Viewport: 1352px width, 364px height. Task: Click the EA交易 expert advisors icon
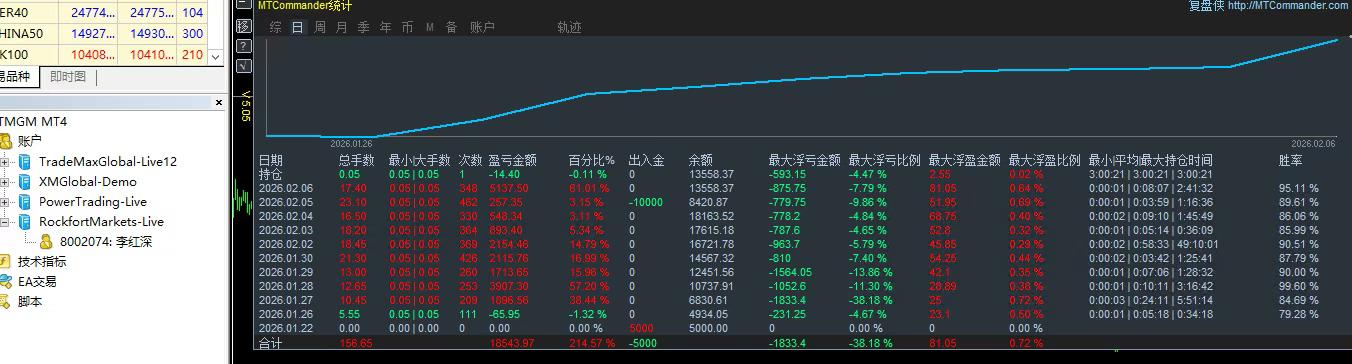(x=6, y=281)
